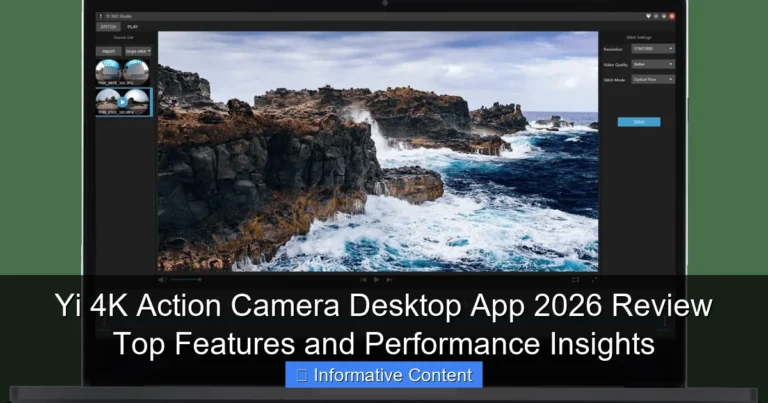
Task: Click the blue play icon on the MP4 thumbnail
Action: pos(122,102)
